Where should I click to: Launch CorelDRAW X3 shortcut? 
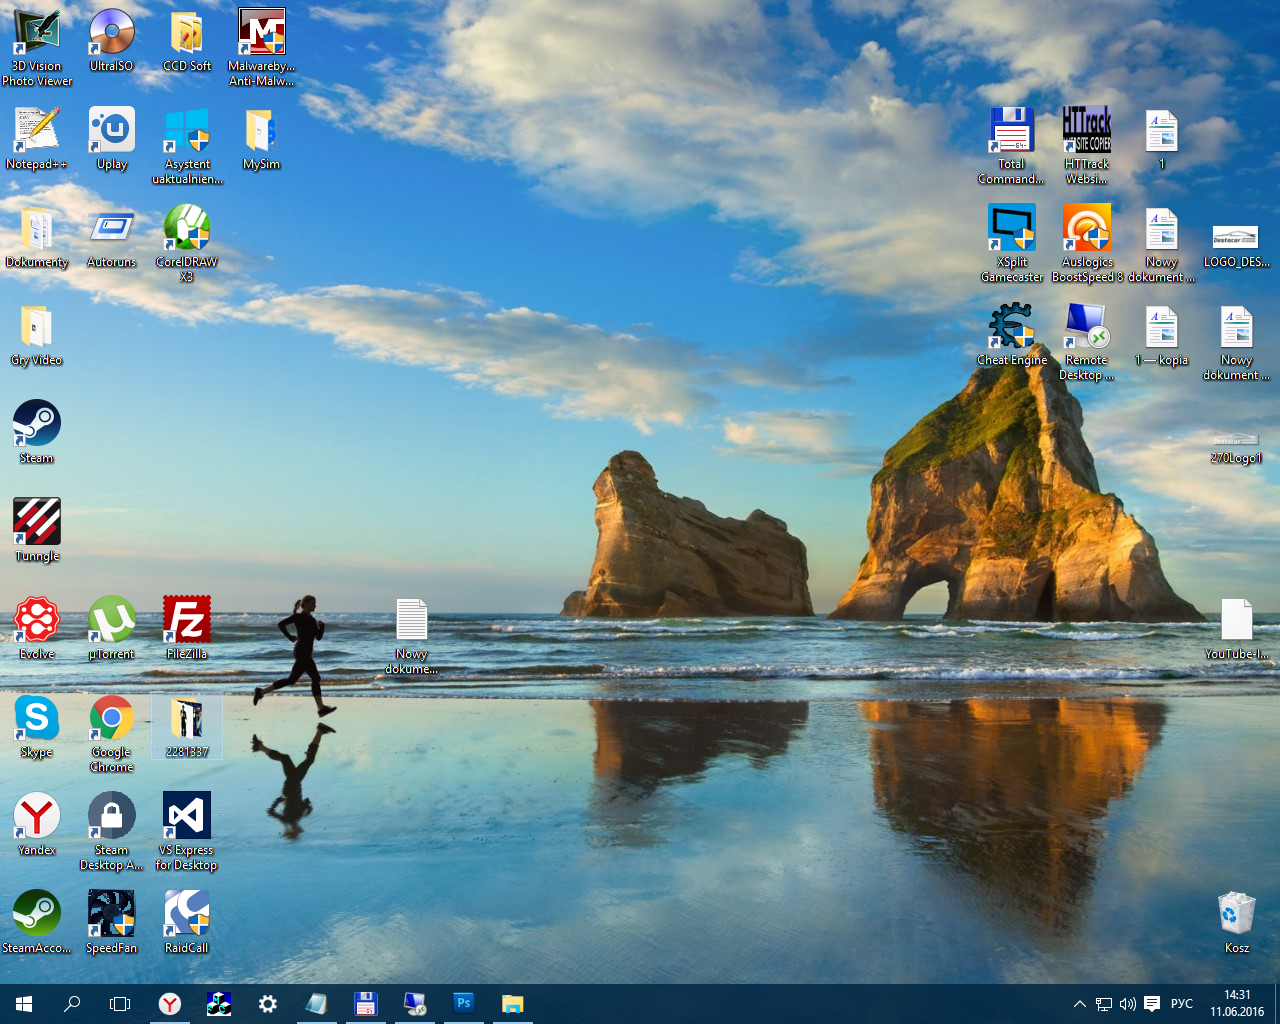pyautogui.click(x=187, y=243)
